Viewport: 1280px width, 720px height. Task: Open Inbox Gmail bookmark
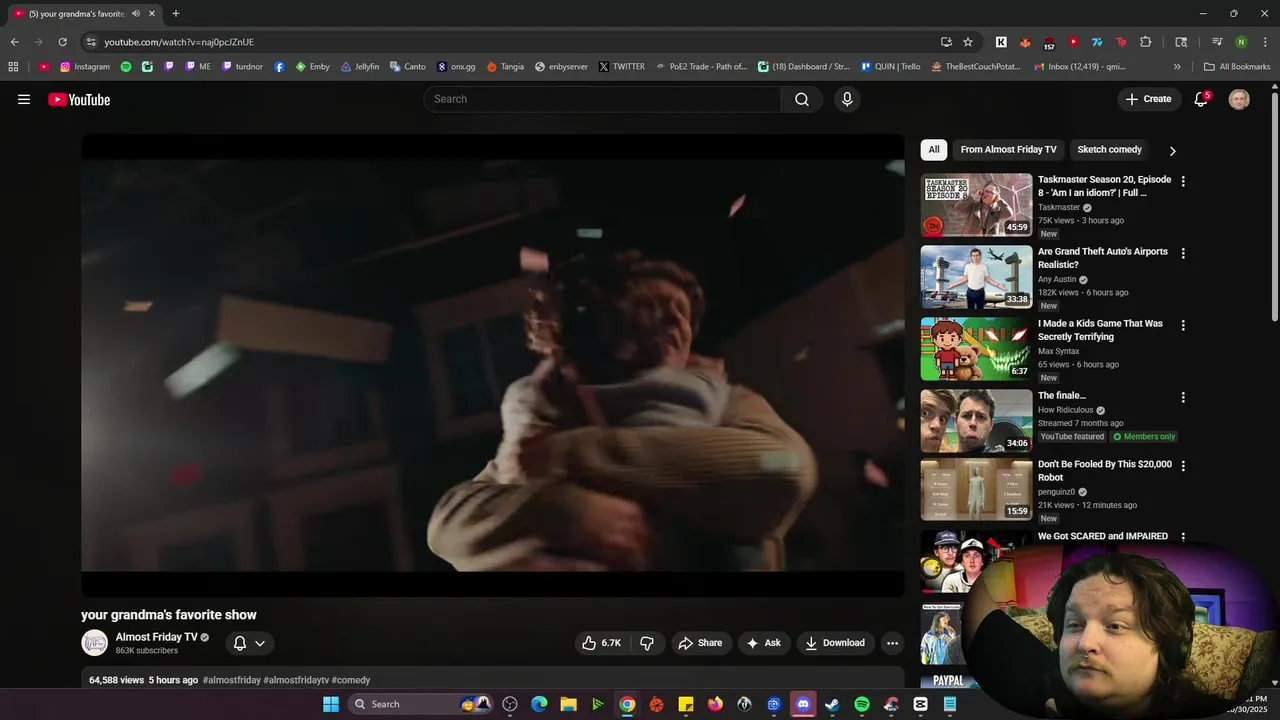point(1080,67)
